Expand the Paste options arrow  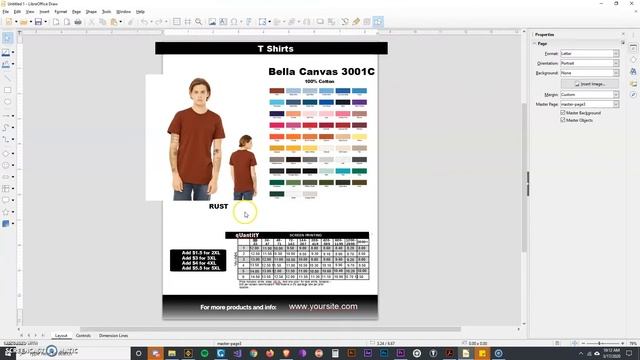click(x=120, y=22)
